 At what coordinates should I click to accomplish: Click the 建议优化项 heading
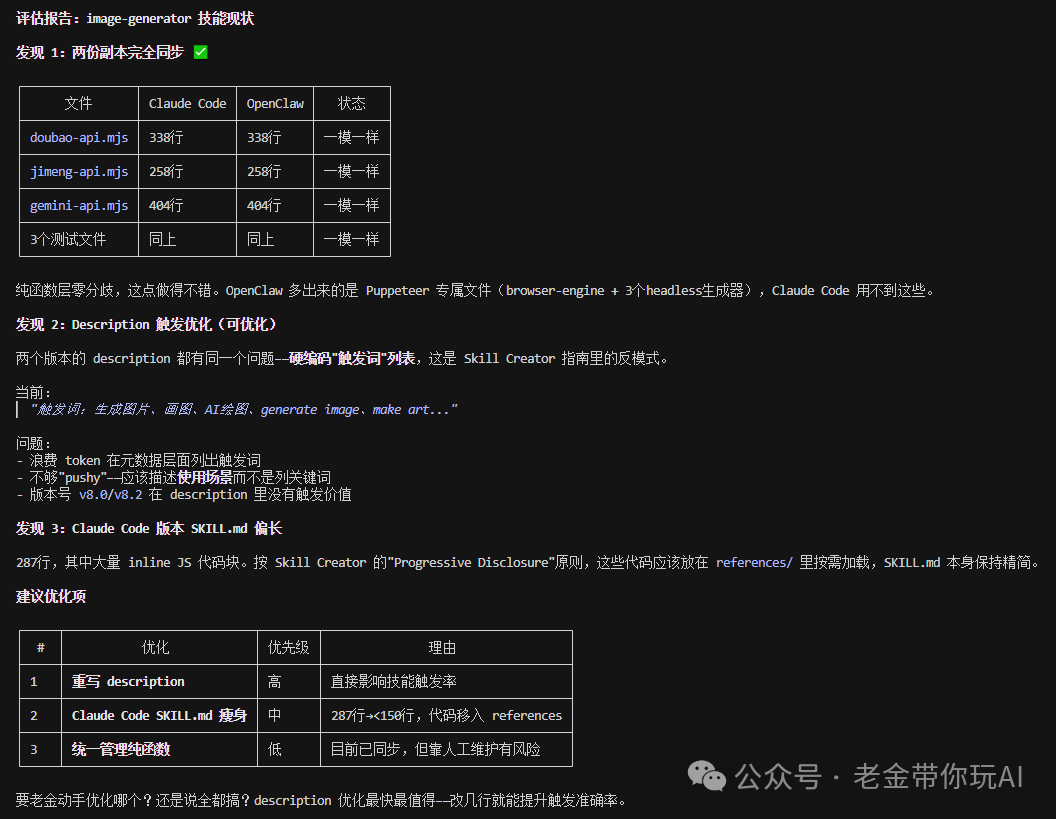tap(51, 597)
